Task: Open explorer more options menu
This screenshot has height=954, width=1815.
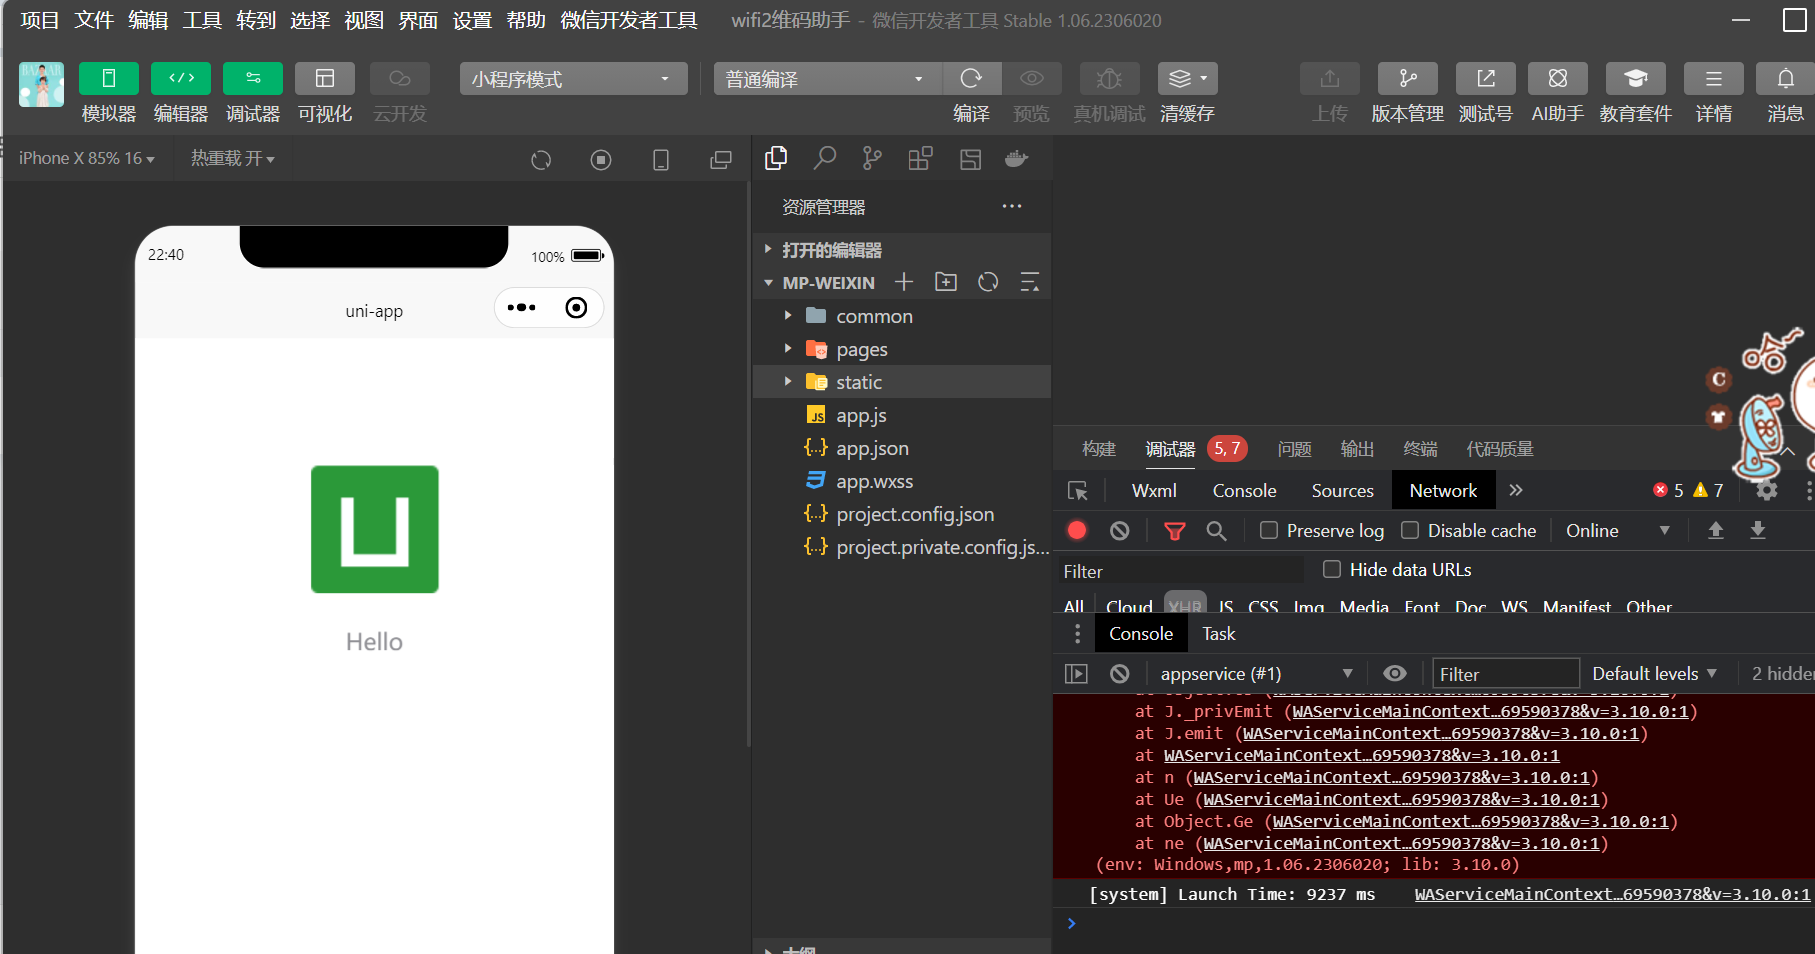Action: pos(1012,206)
